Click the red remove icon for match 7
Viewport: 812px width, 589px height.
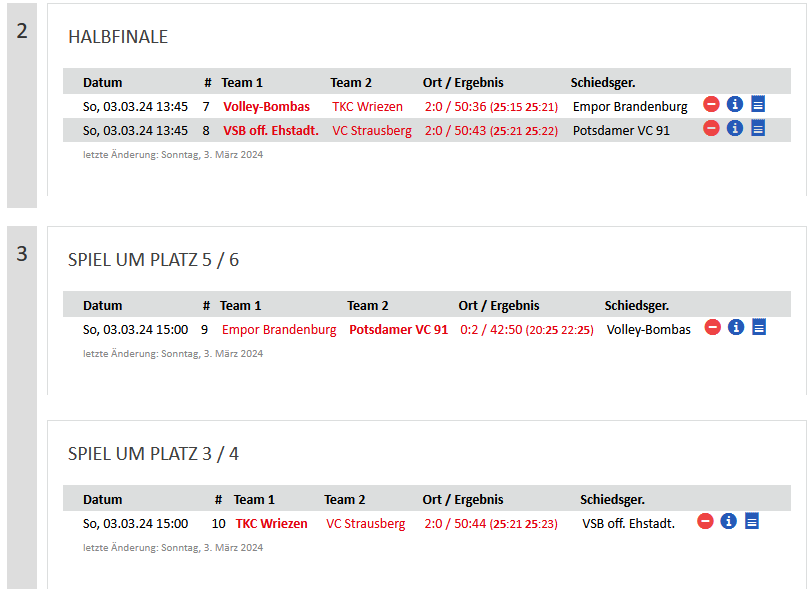(711, 104)
